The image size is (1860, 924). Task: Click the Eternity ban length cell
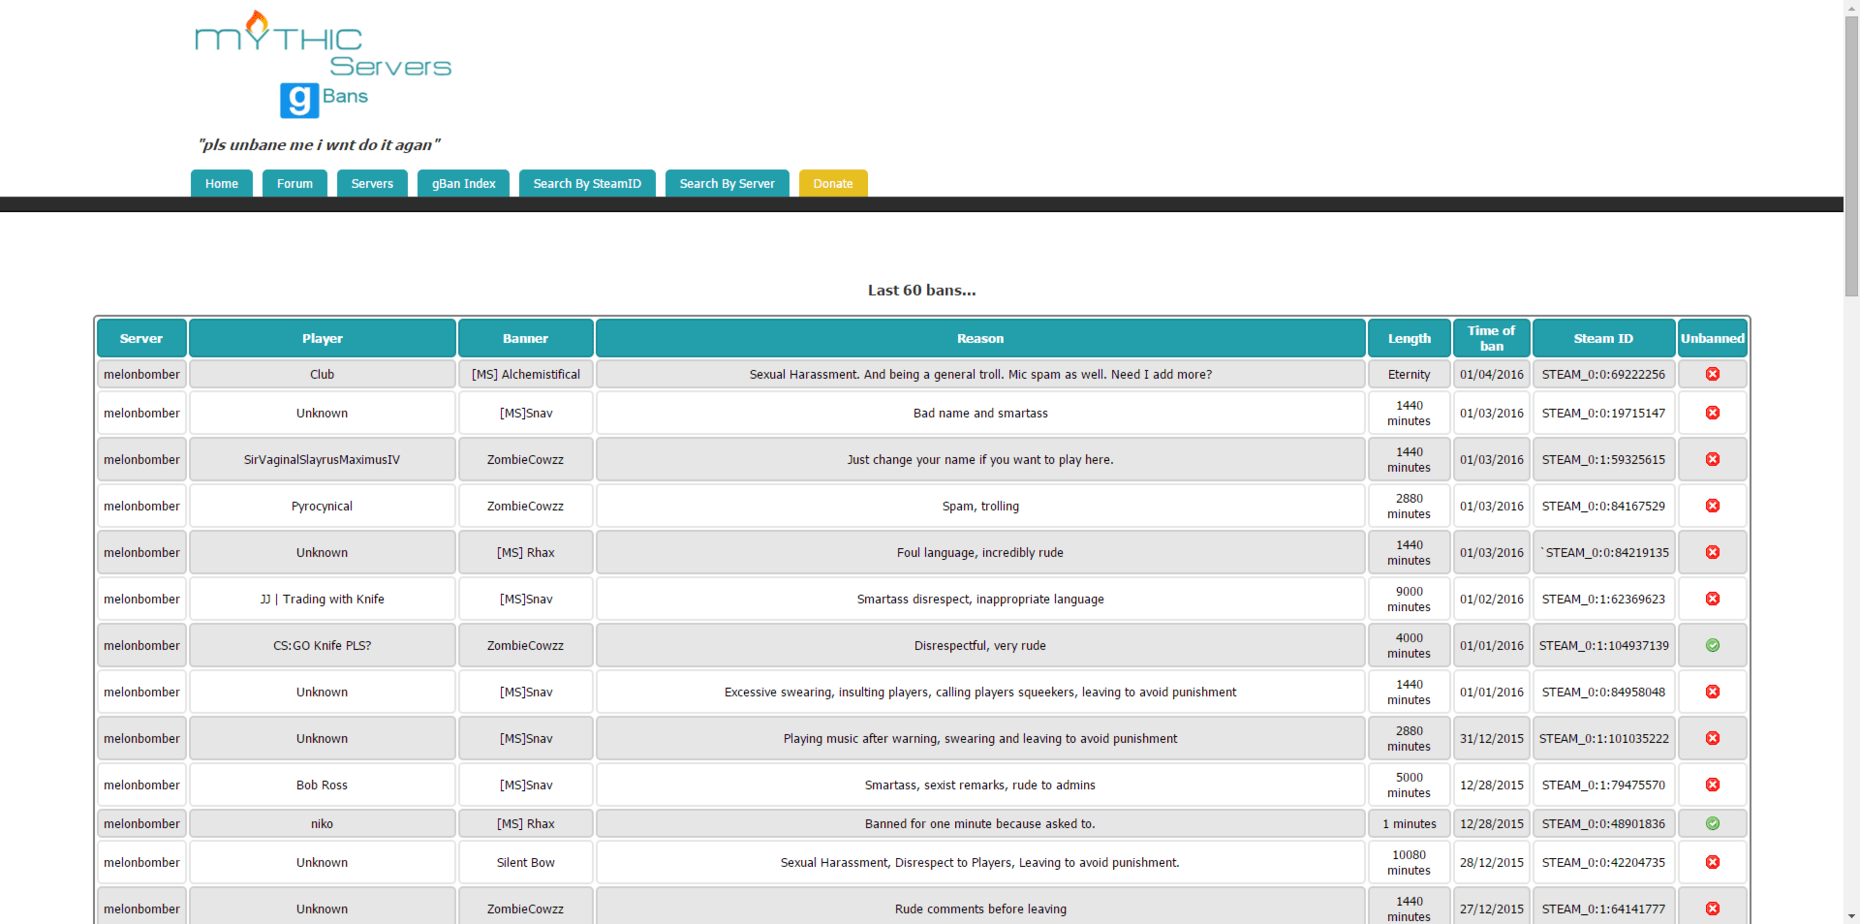[x=1409, y=374]
